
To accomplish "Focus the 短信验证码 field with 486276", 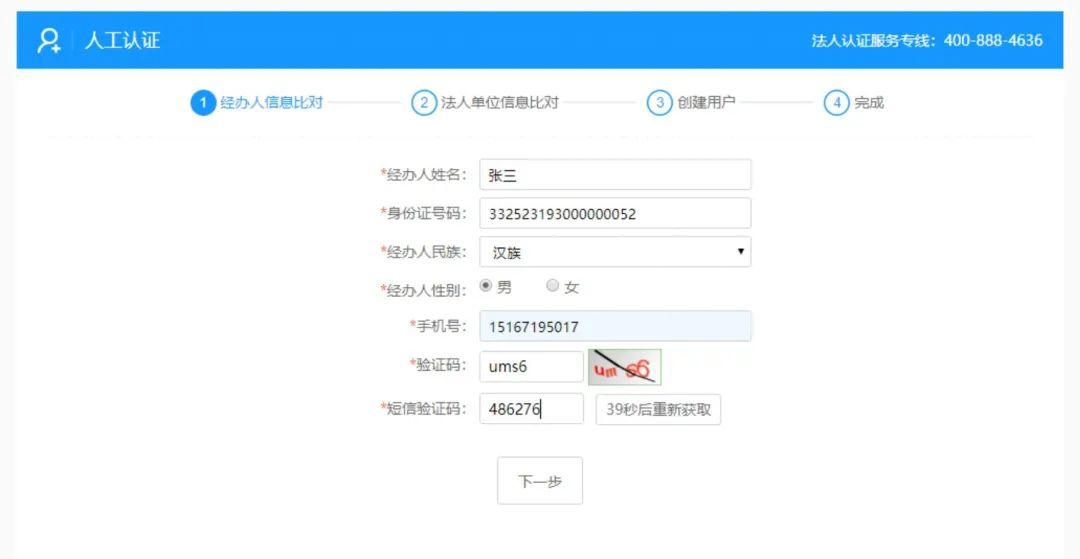I will click(x=531, y=409).
